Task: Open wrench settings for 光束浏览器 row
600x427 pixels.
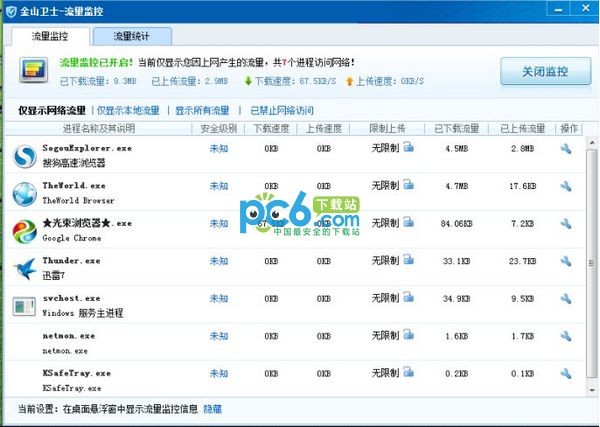Action: (566, 223)
